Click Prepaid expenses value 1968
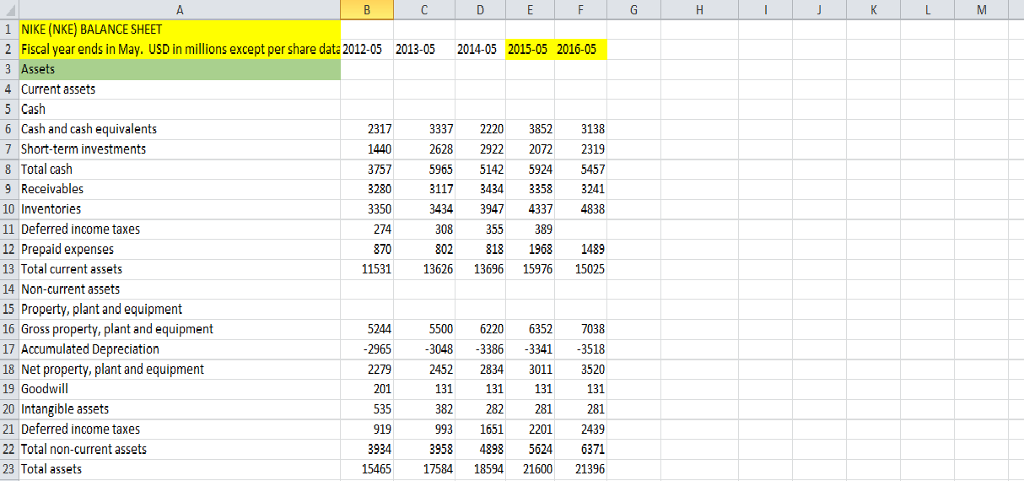Image resolution: width=1024 pixels, height=481 pixels. [530, 249]
